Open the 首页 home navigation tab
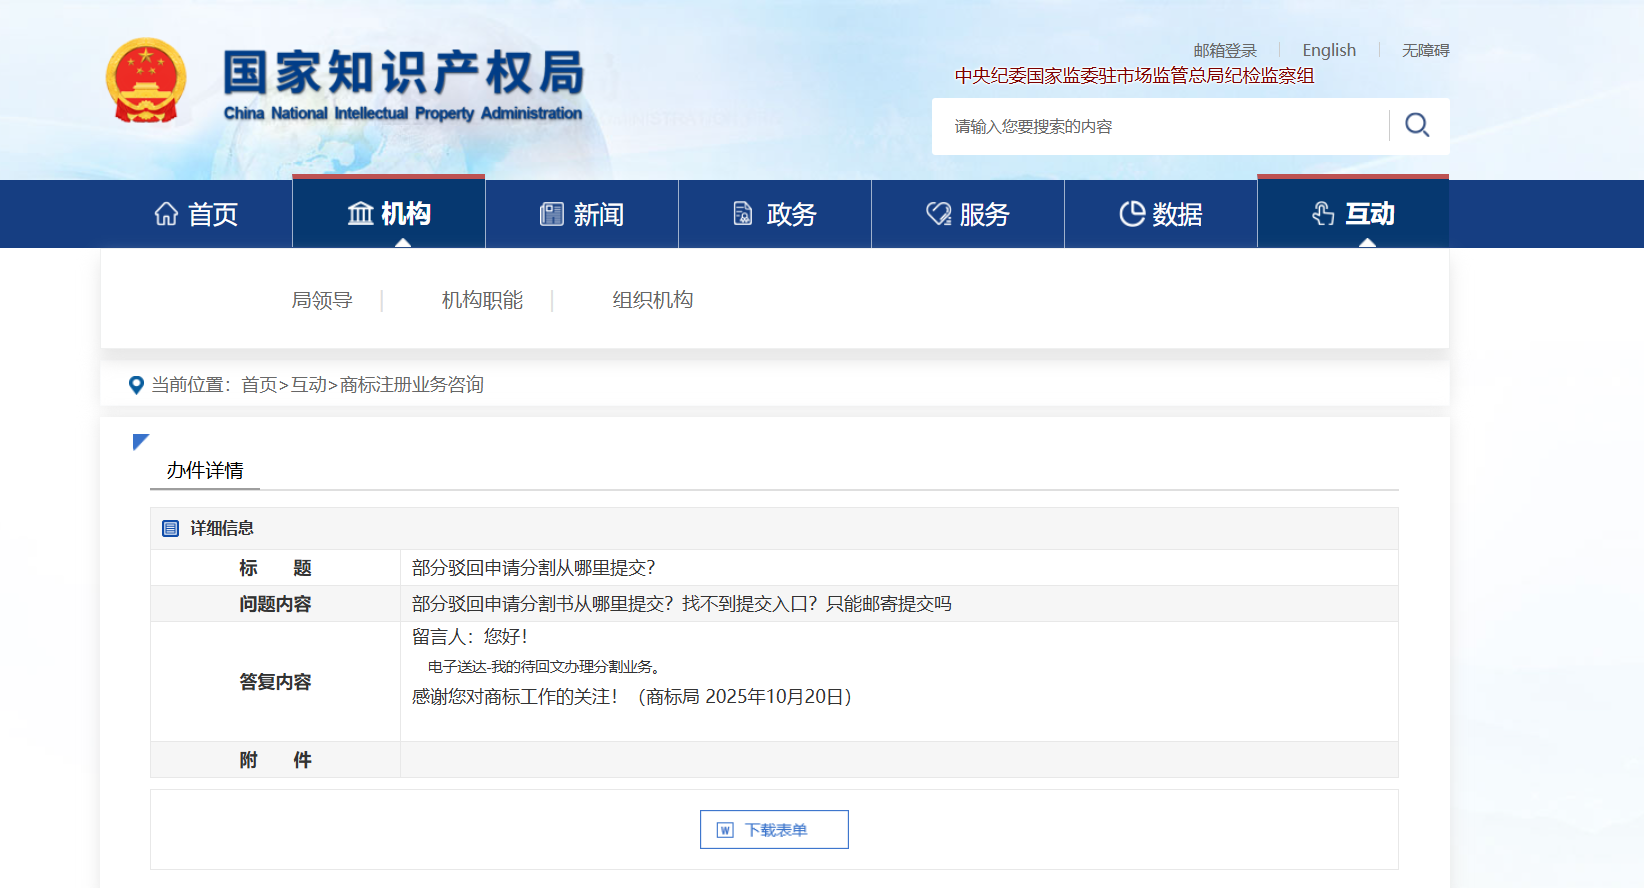 (x=196, y=214)
